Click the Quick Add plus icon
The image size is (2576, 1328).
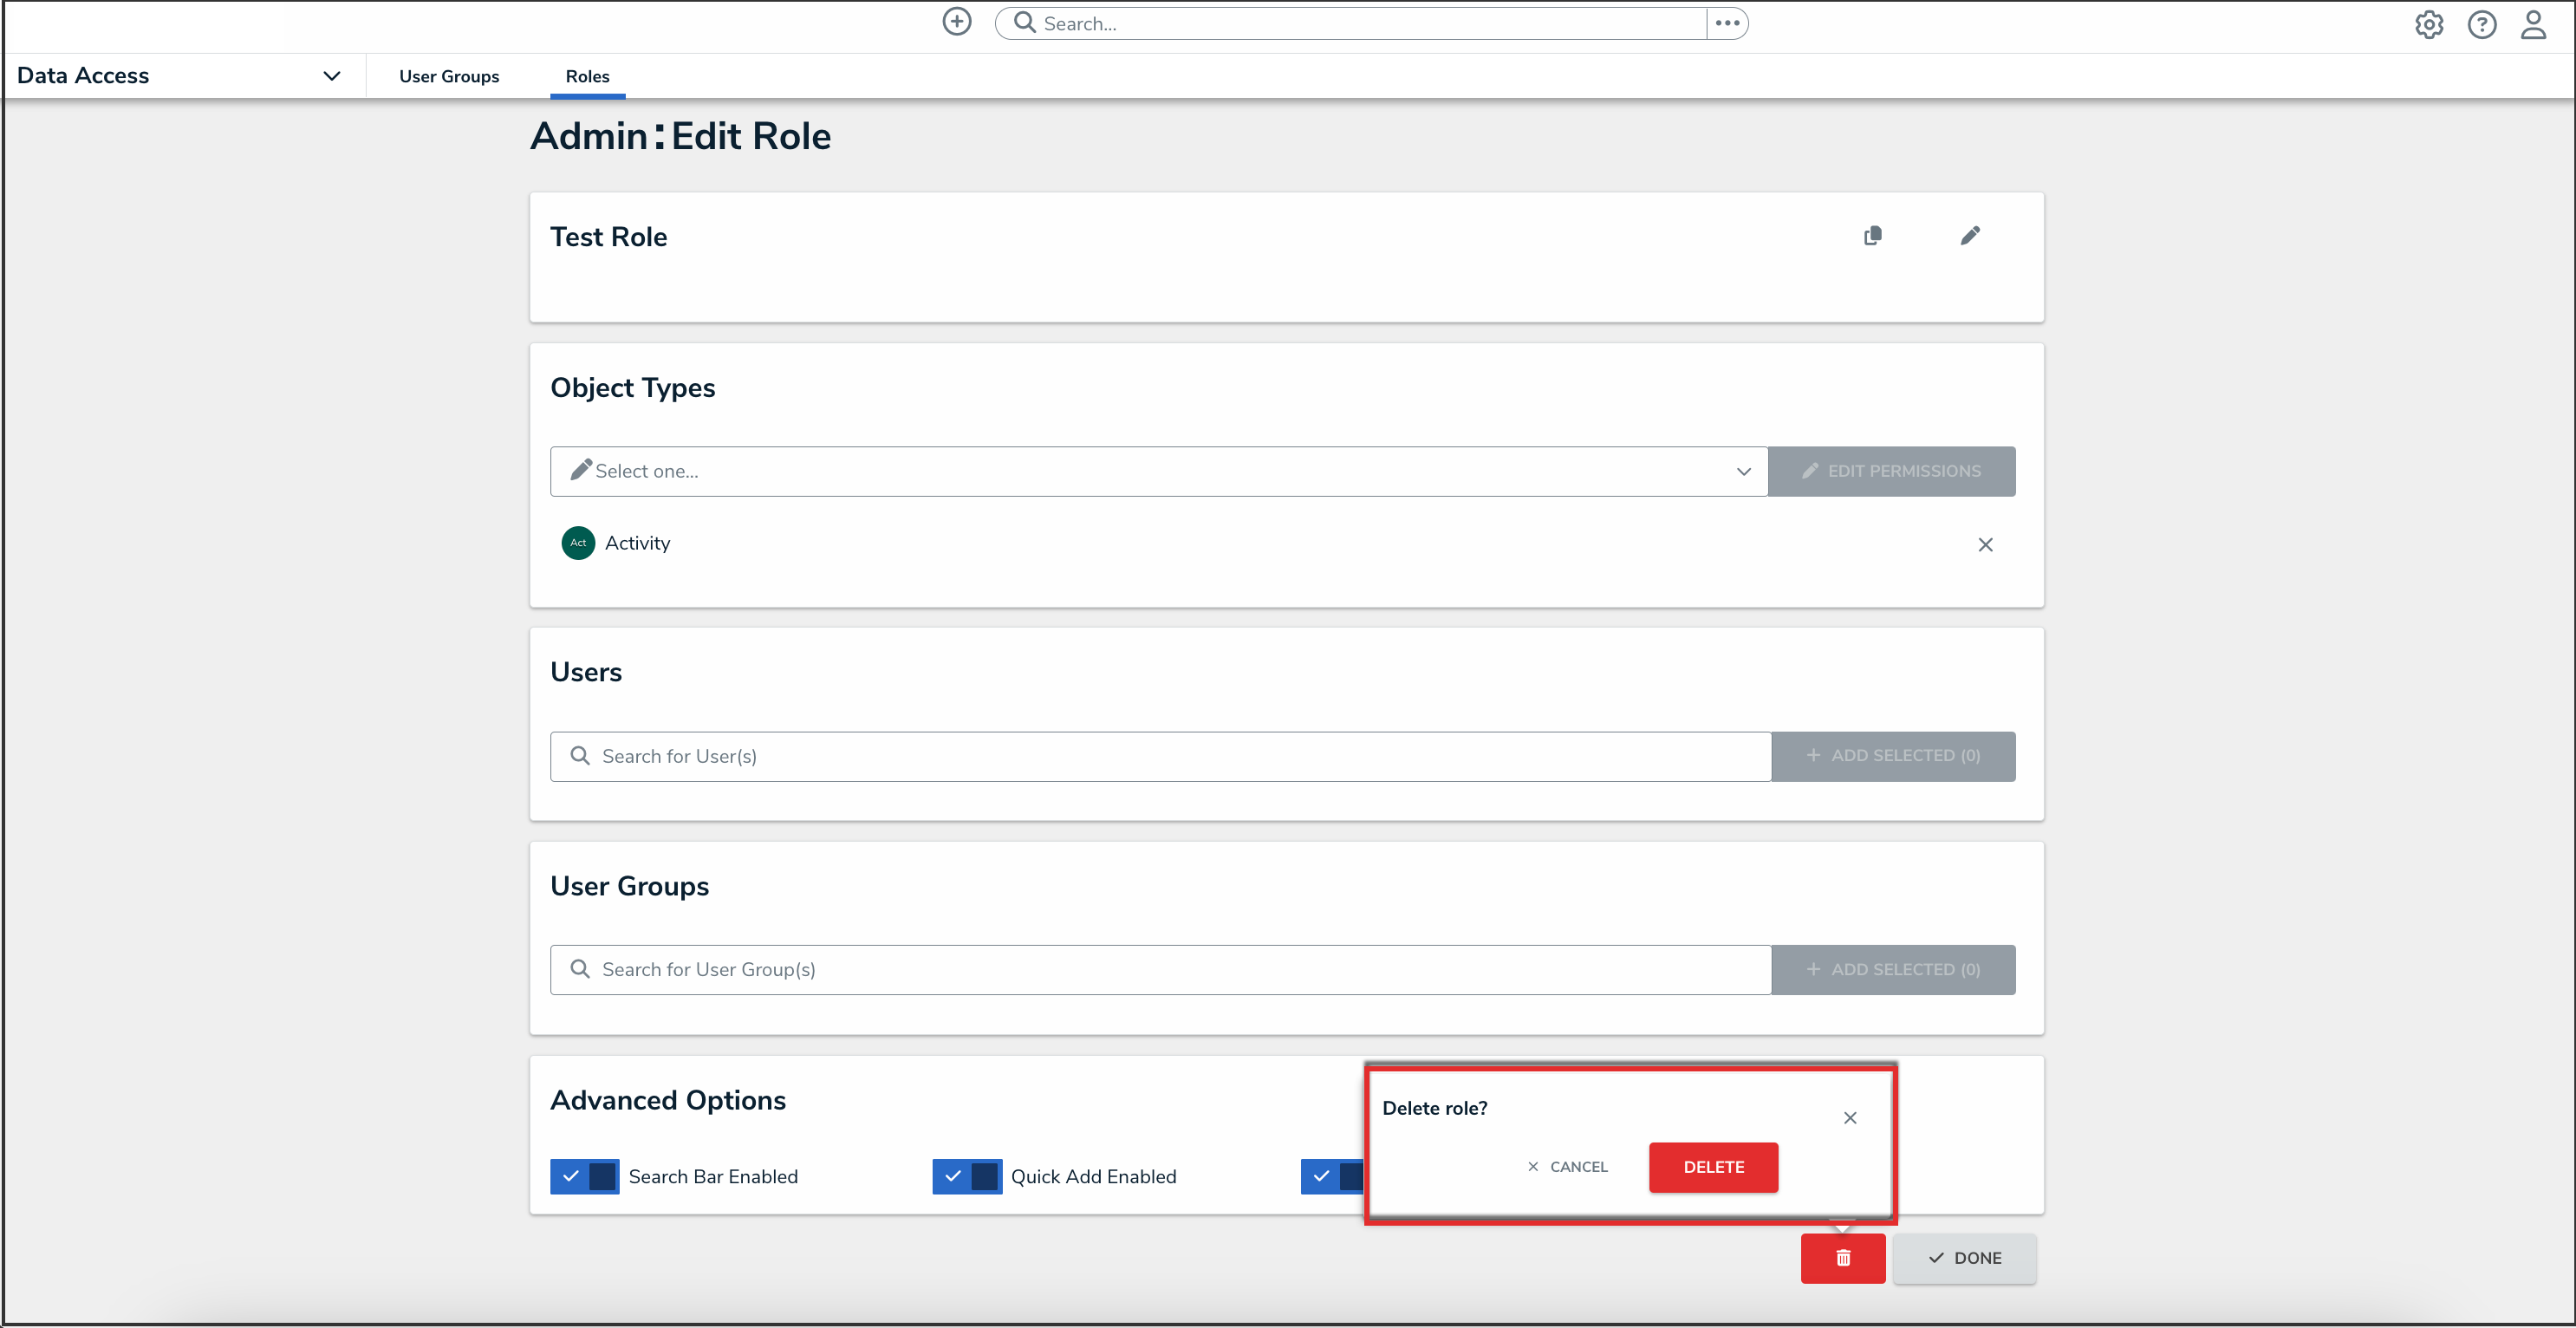[956, 22]
